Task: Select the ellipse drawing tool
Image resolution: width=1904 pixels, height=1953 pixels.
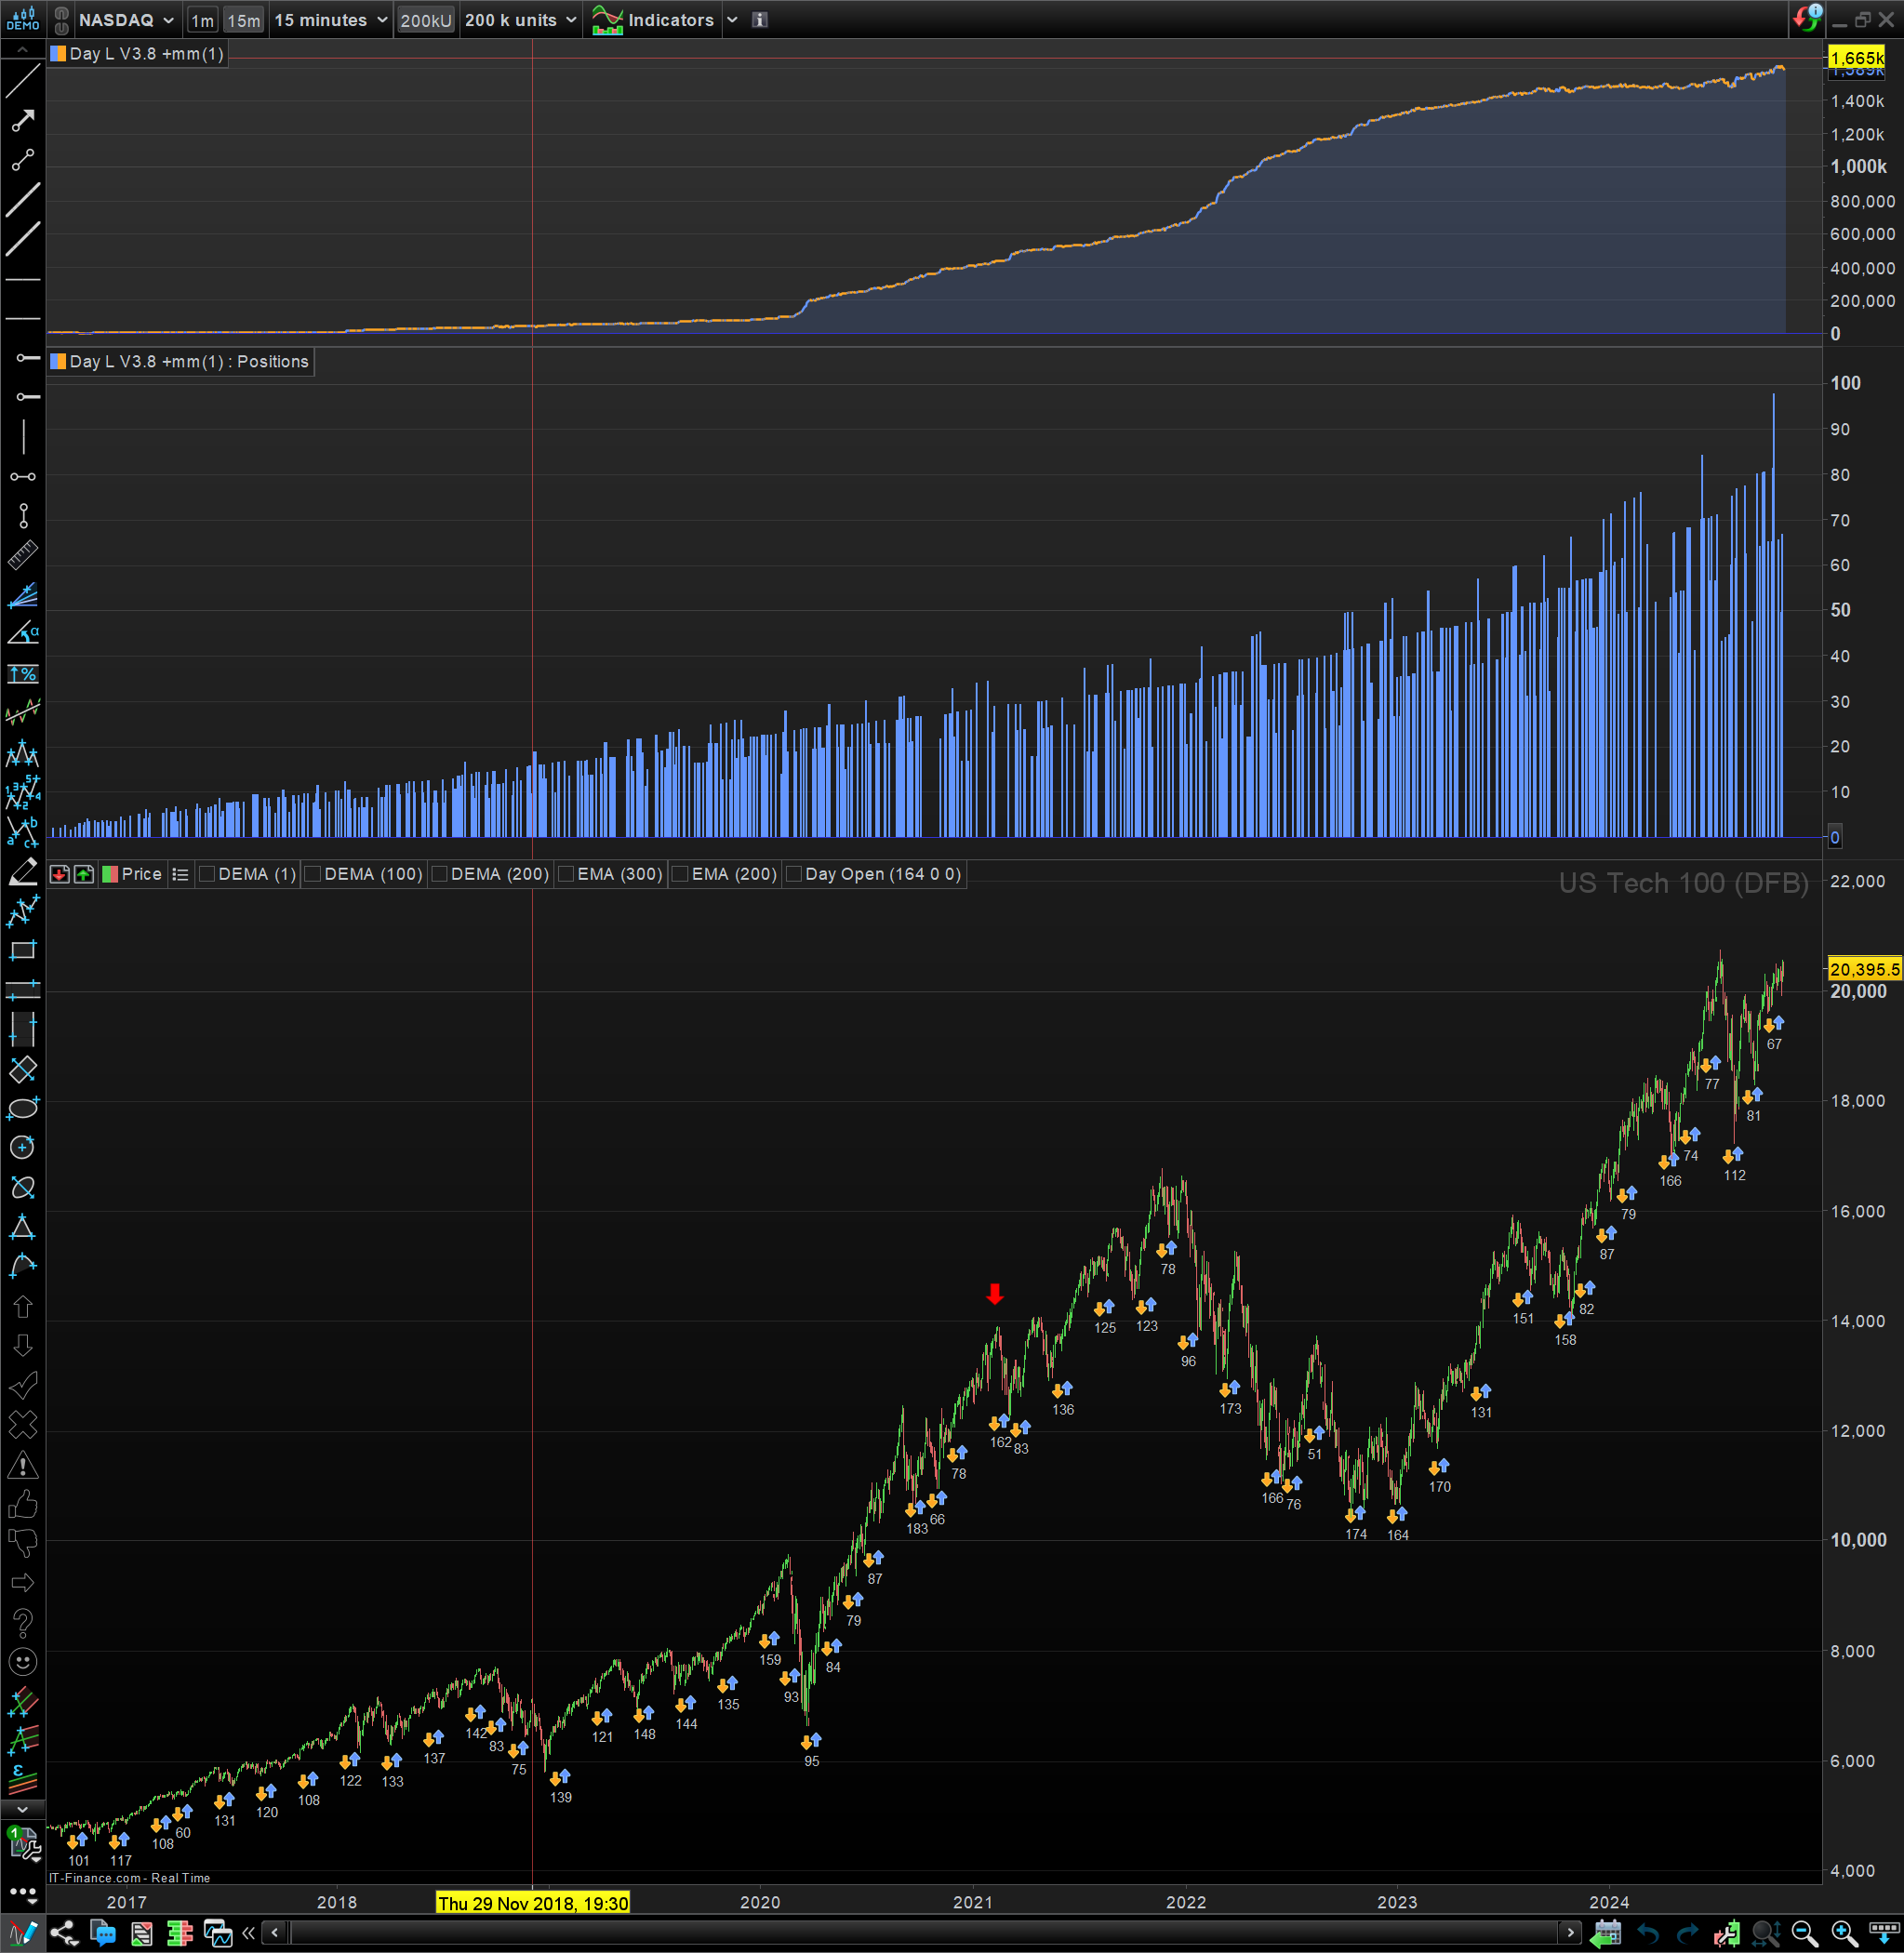Action: pyautogui.click(x=22, y=1108)
